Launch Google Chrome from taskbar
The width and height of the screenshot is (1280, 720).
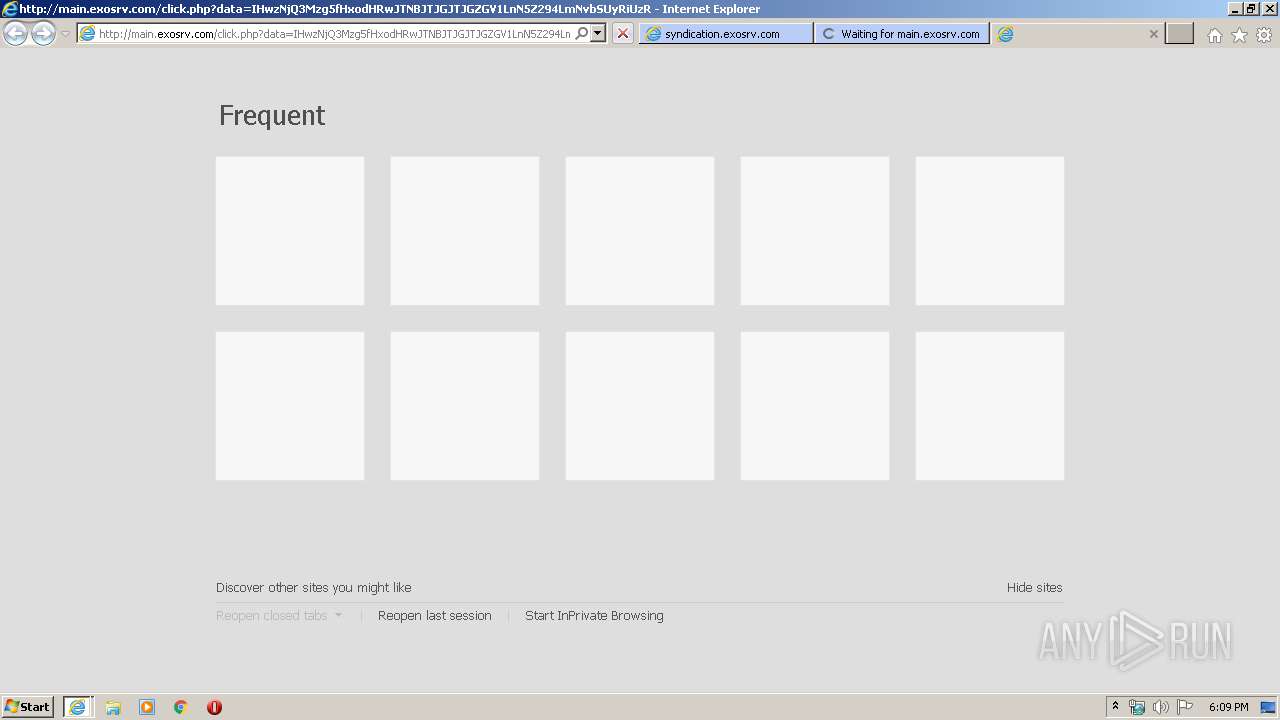(181, 707)
